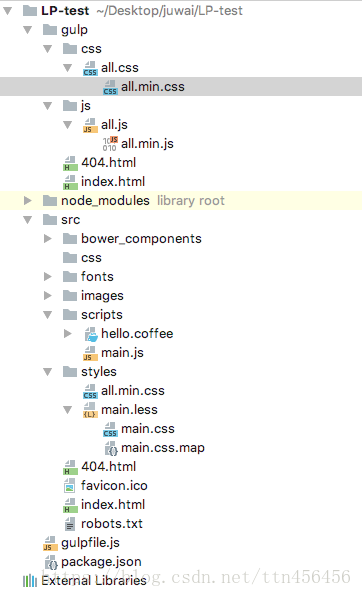
Task: Click the bower_components folder icon
Action: [70, 239]
